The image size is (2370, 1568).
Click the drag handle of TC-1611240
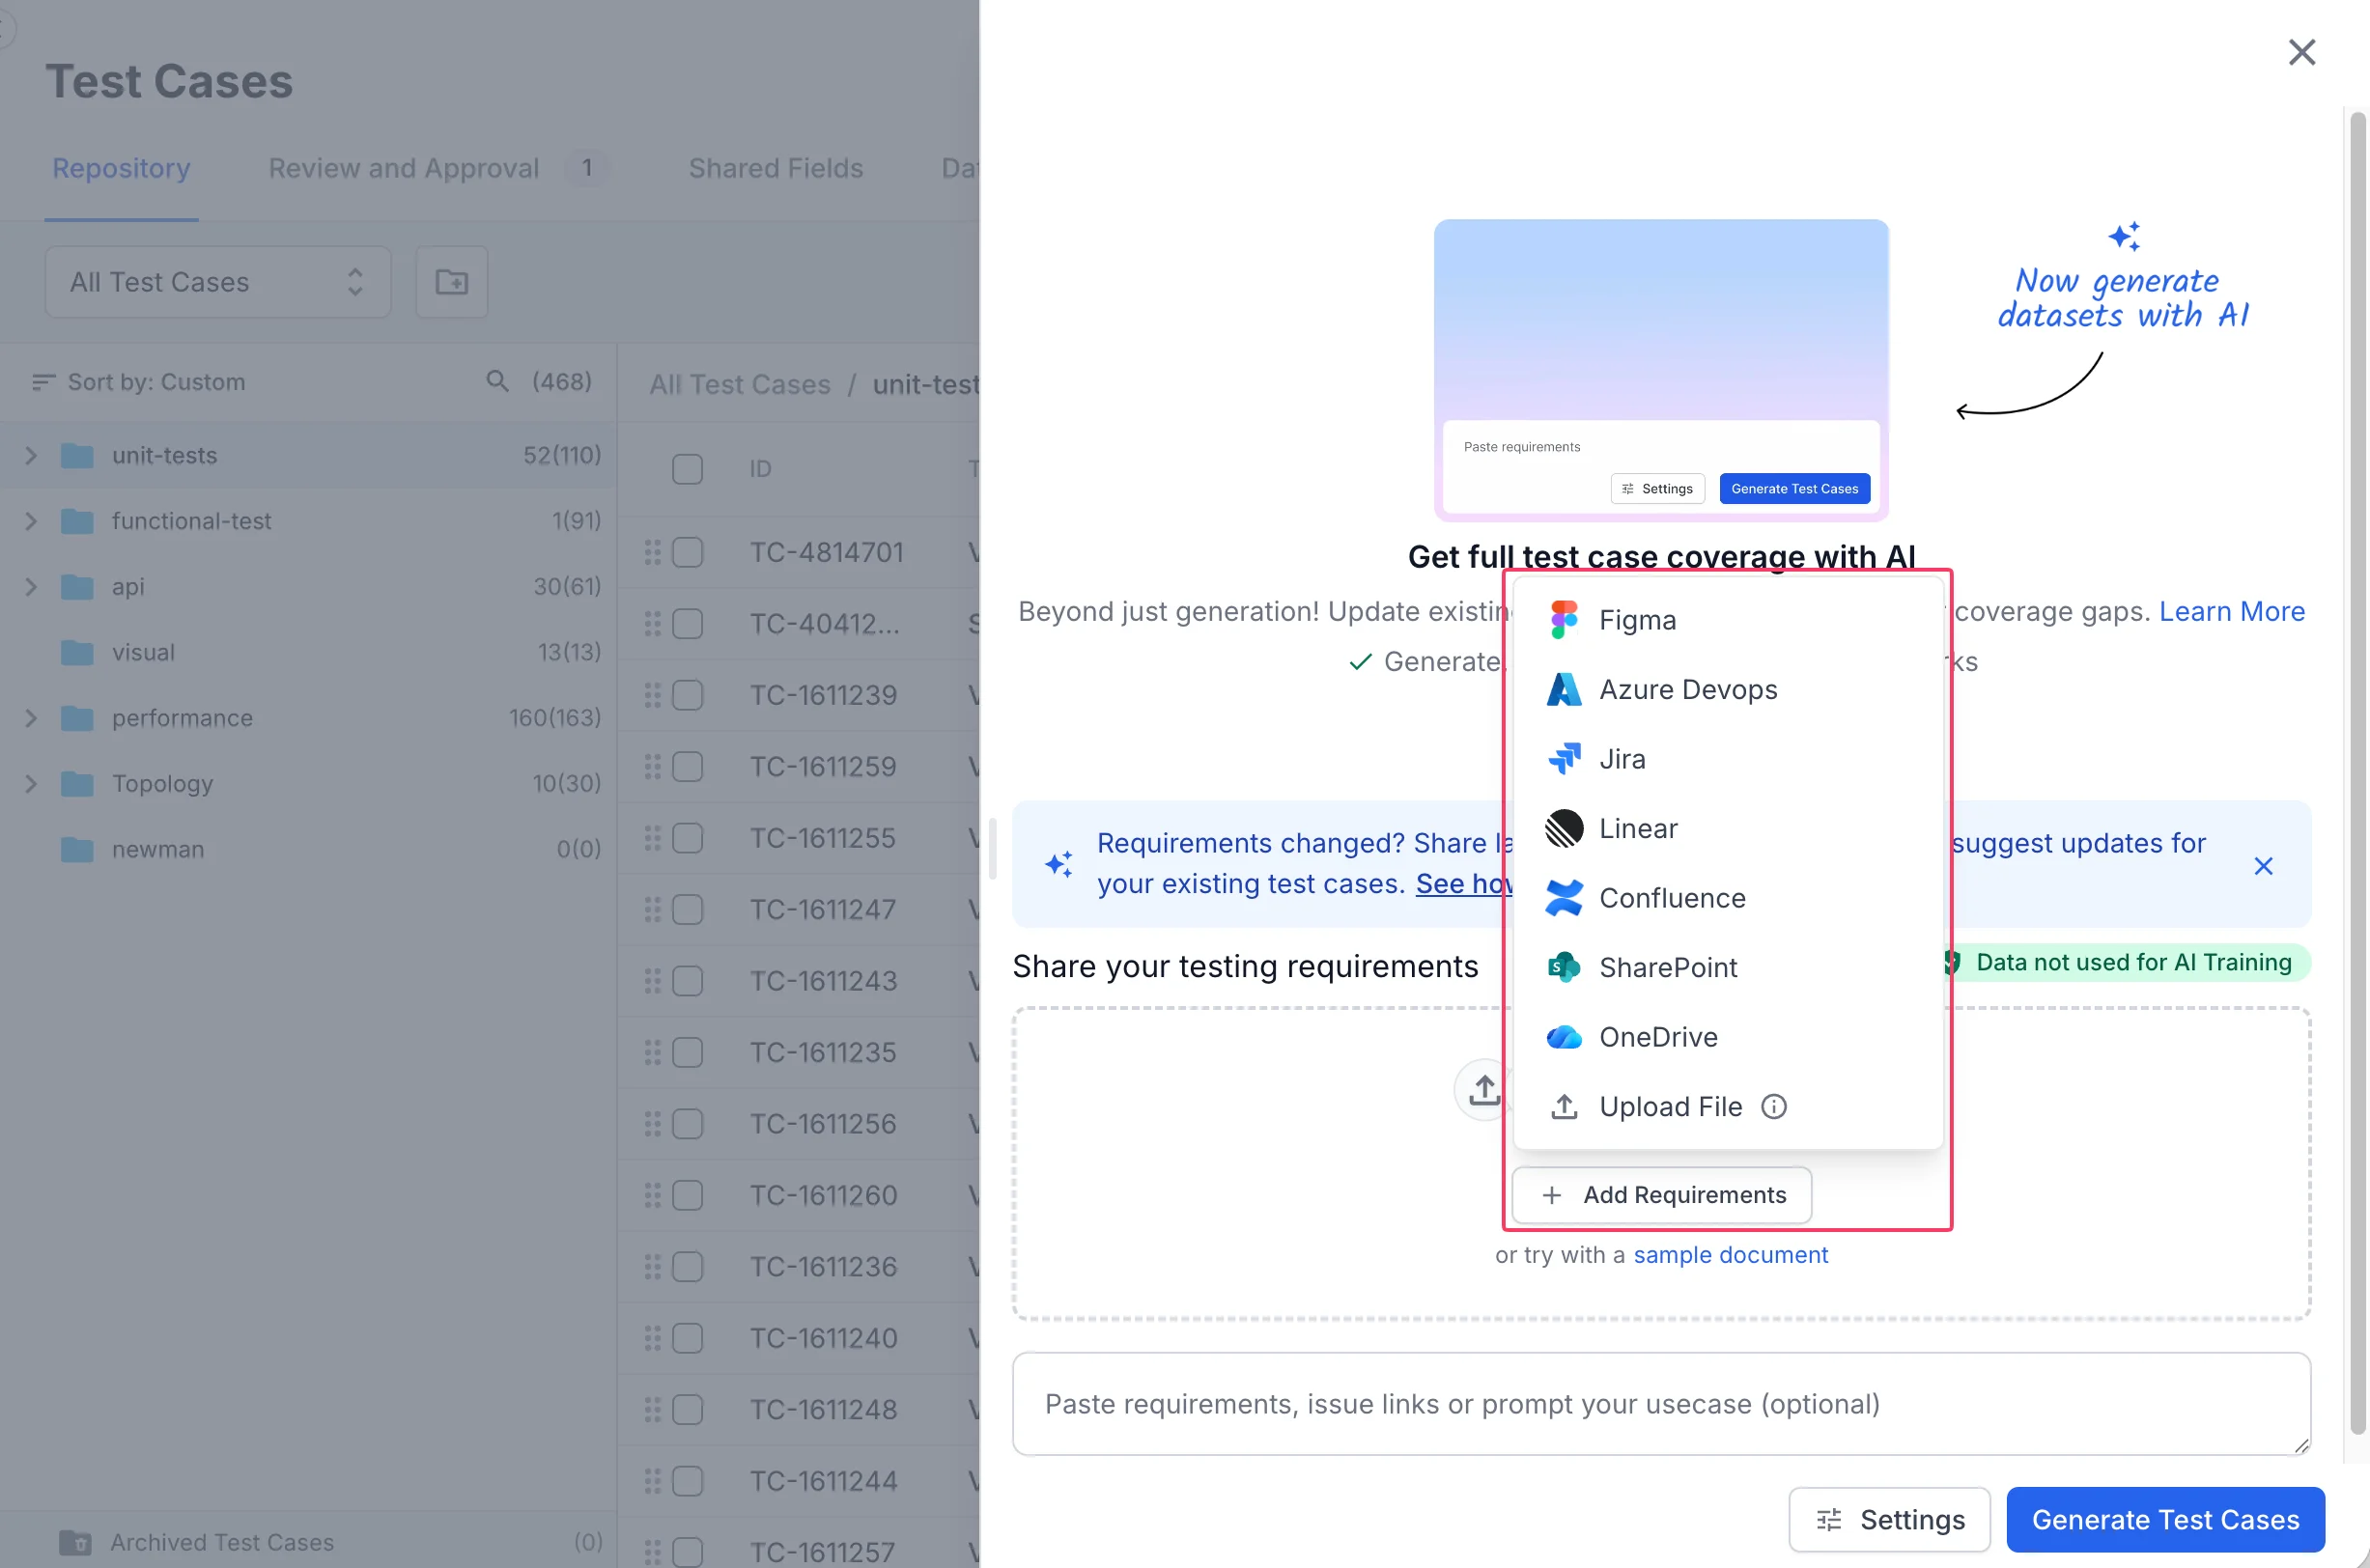point(652,1338)
